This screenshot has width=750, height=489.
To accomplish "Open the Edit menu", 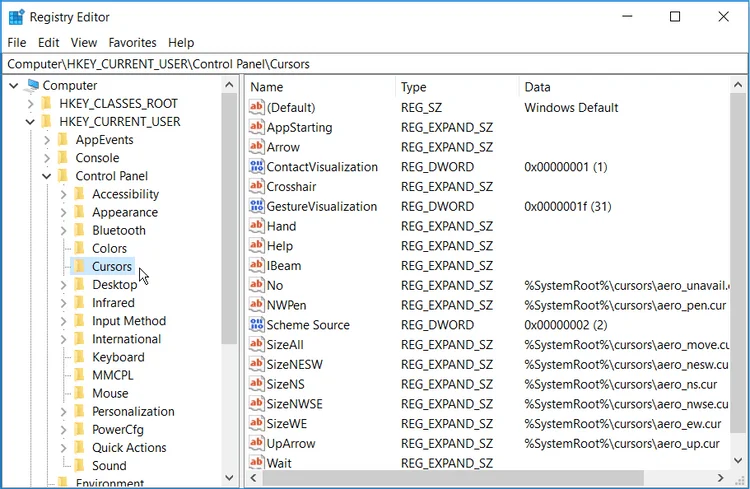I will [x=48, y=43].
